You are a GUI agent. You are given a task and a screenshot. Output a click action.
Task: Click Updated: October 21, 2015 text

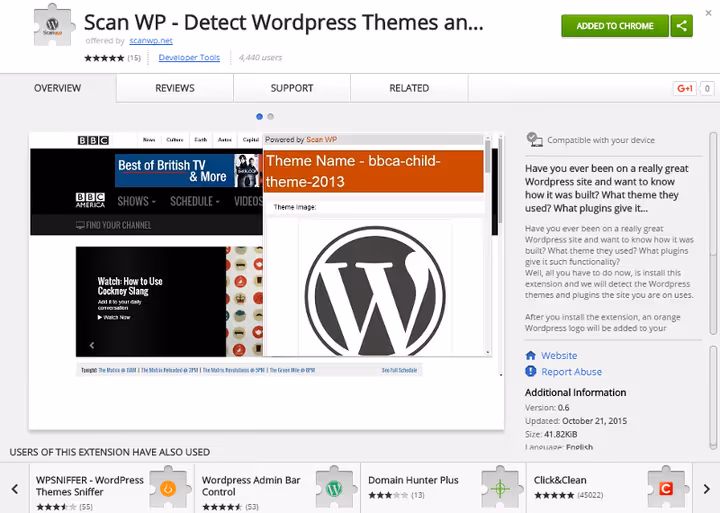(x=576, y=421)
